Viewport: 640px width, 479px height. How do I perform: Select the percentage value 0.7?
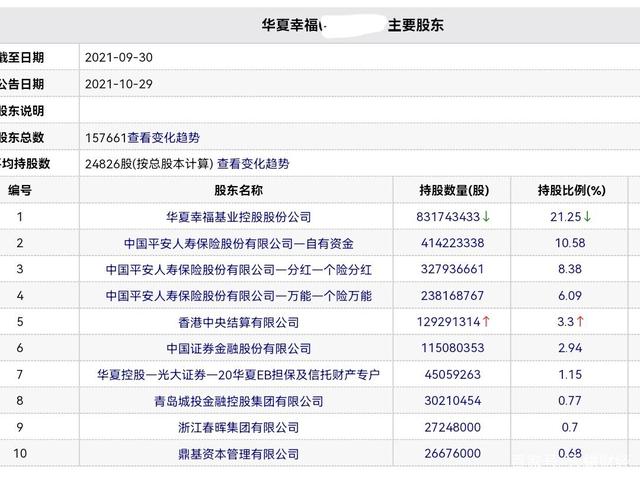(x=570, y=427)
